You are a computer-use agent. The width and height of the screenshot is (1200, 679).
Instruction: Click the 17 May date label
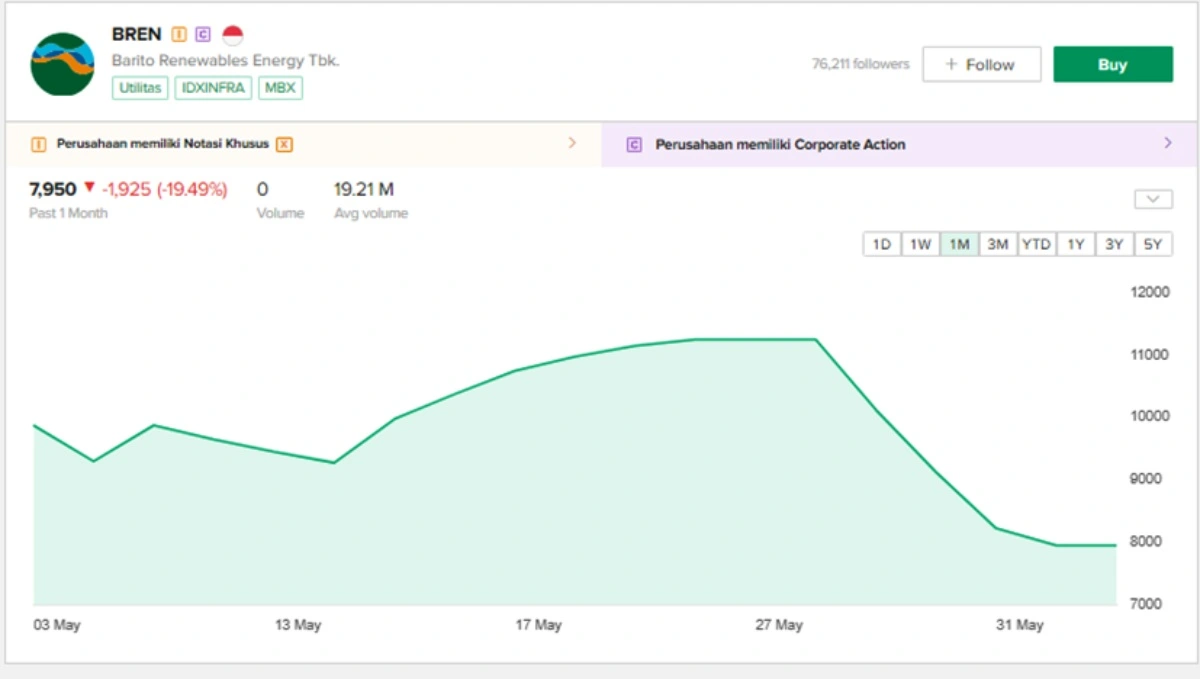coord(538,625)
